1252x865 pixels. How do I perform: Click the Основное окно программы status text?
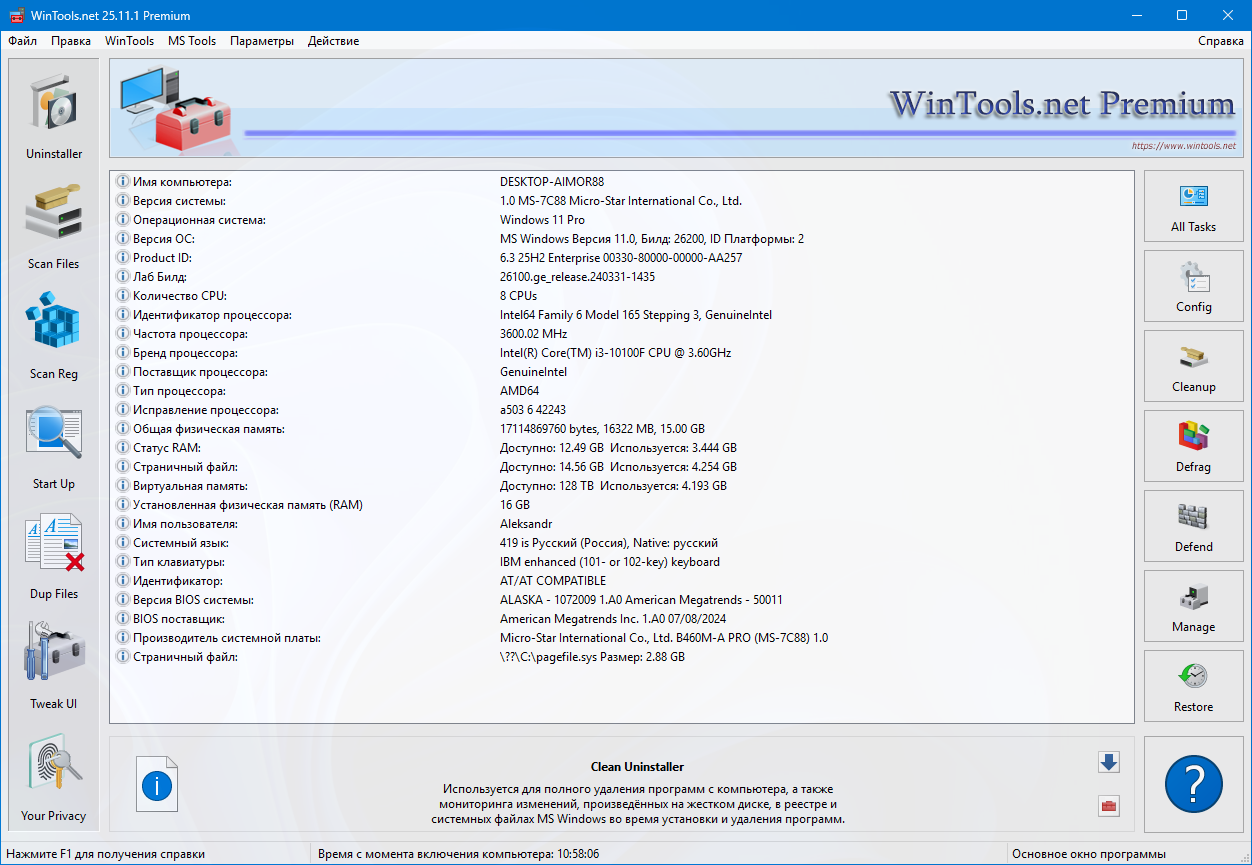point(1088,854)
